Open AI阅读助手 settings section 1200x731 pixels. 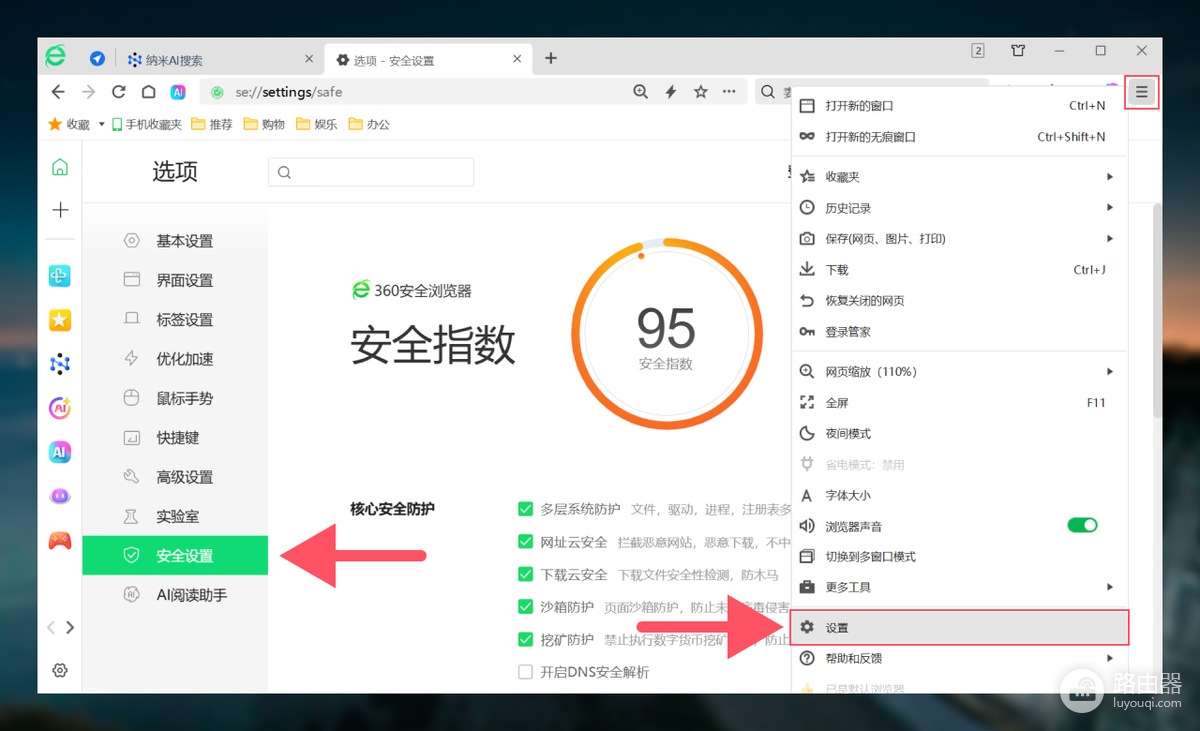175,595
